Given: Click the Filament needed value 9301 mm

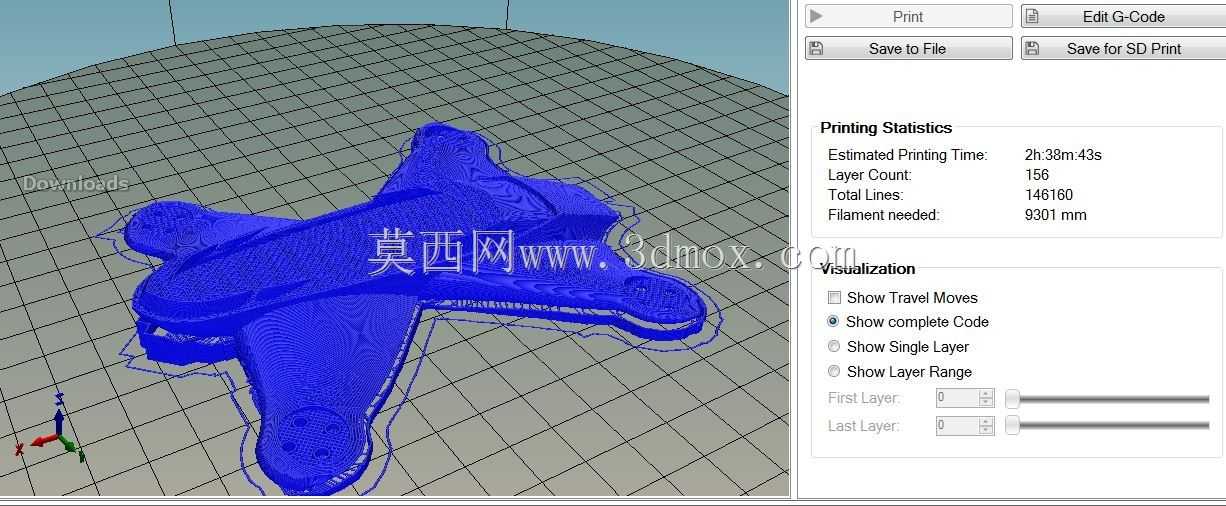Looking at the screenshot, I should (1055, 215).
